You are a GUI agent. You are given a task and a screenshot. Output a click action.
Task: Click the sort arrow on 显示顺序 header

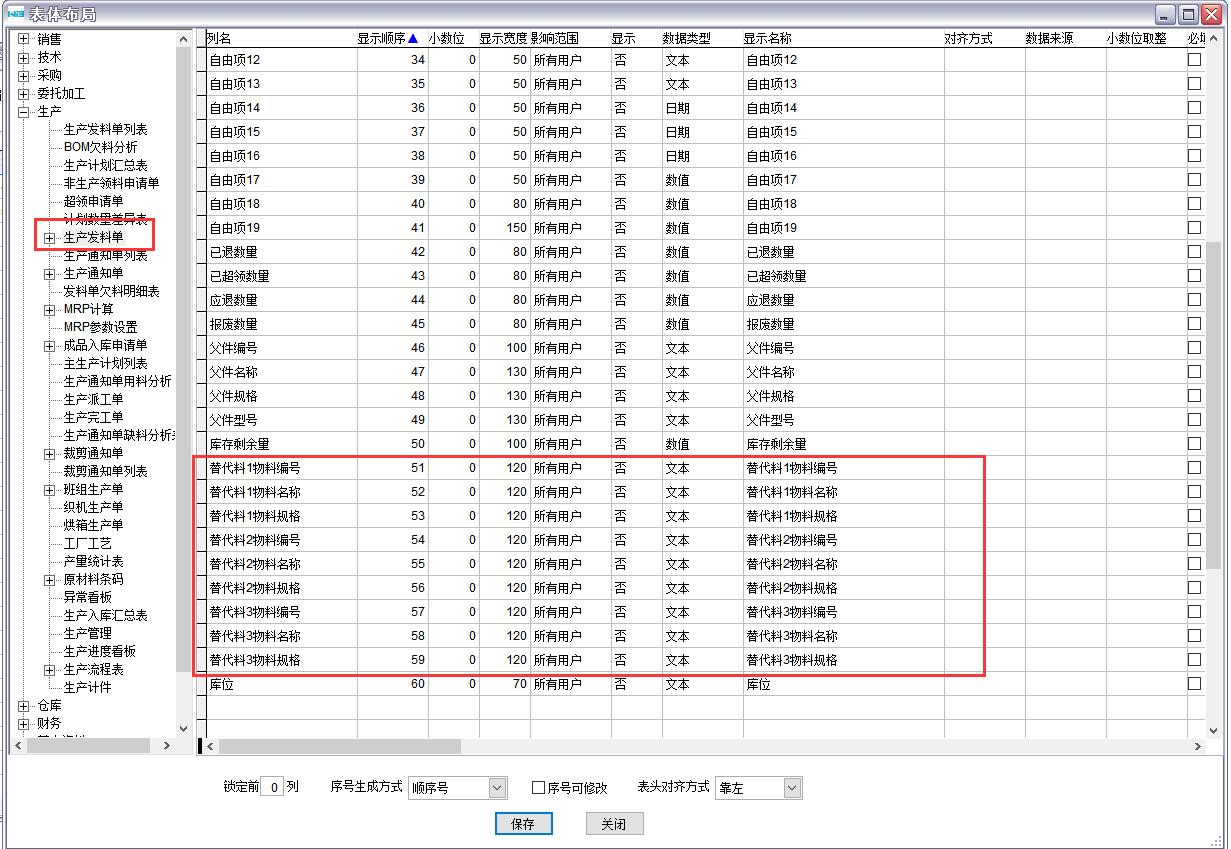click(412, 39)
